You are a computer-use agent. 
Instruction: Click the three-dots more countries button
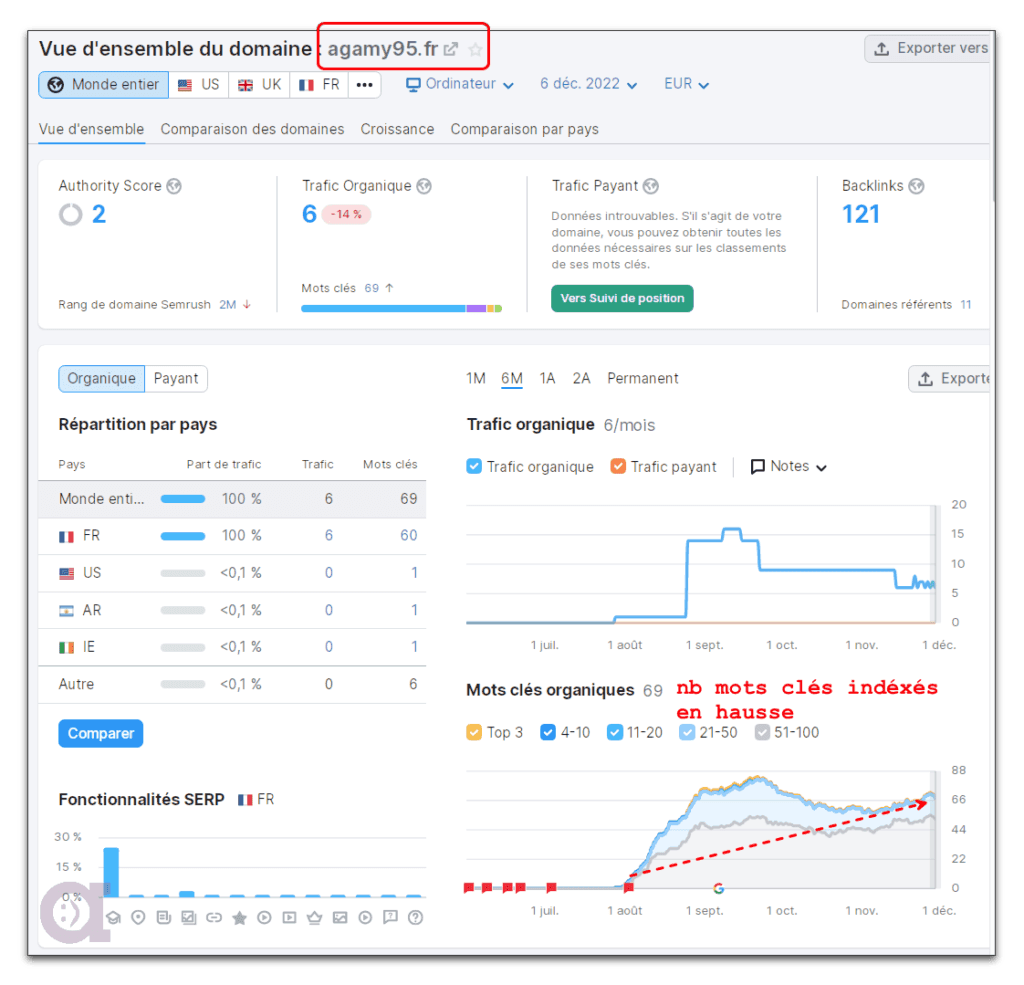click(364, 85)
